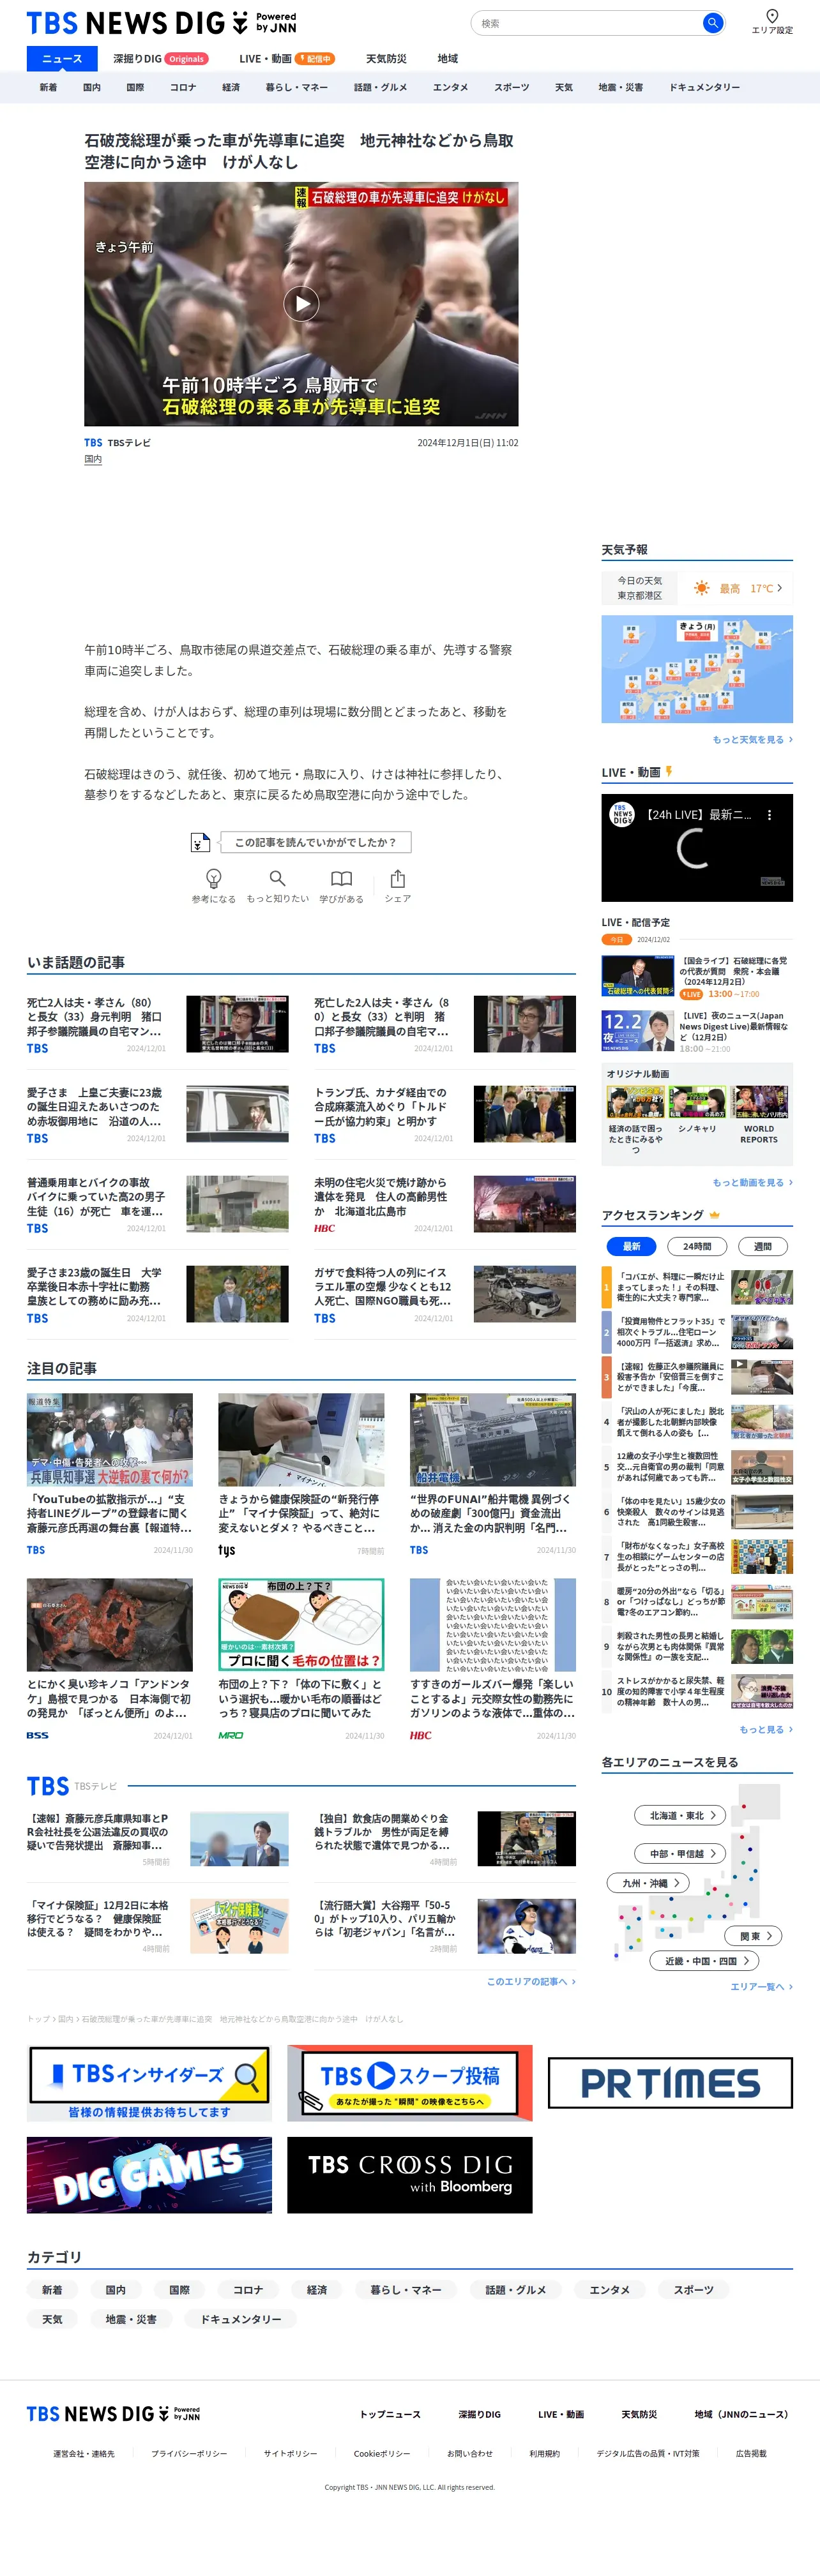The height and width of the screenshot is (2576, 820).
Task: Expand the 最高 17℃ weather chevron
Action: (x=780, y=588)
